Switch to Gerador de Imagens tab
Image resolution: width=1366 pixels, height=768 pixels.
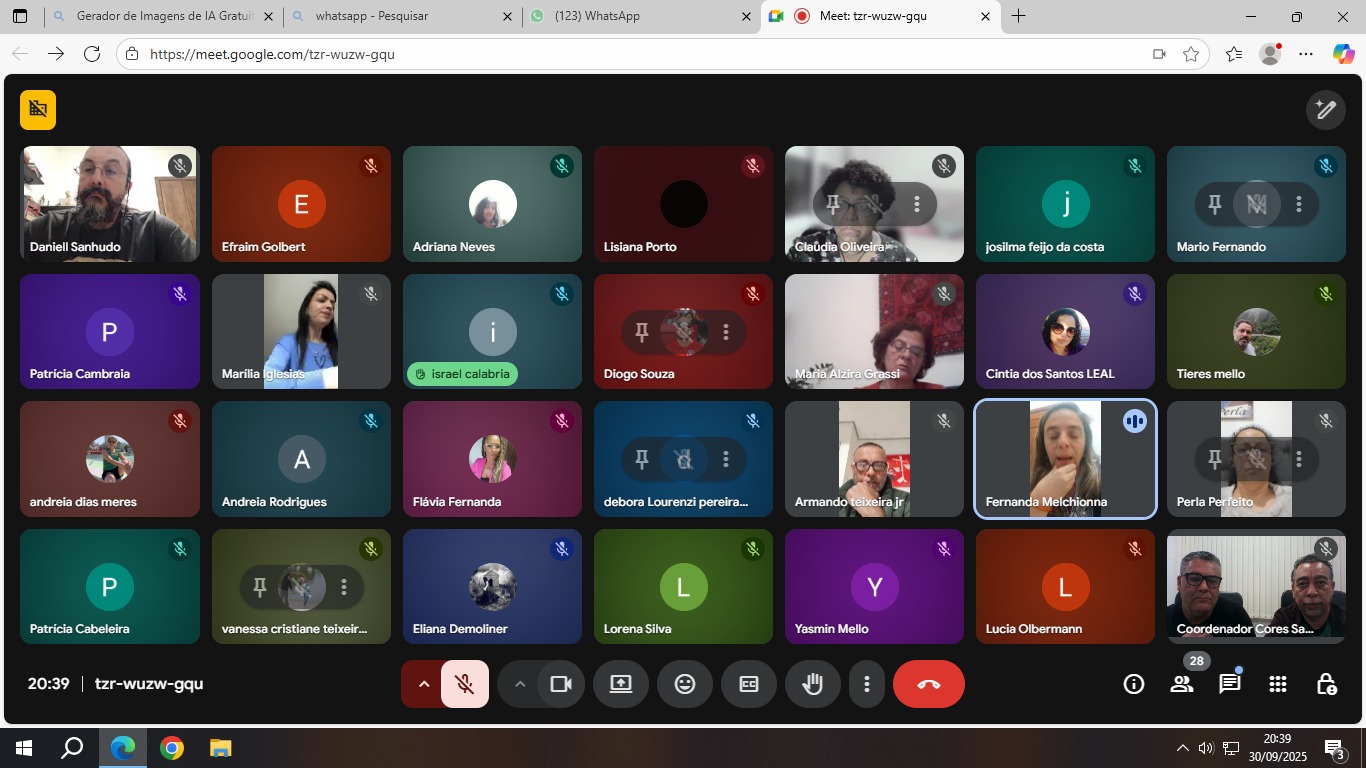click(x=160, y=16)
